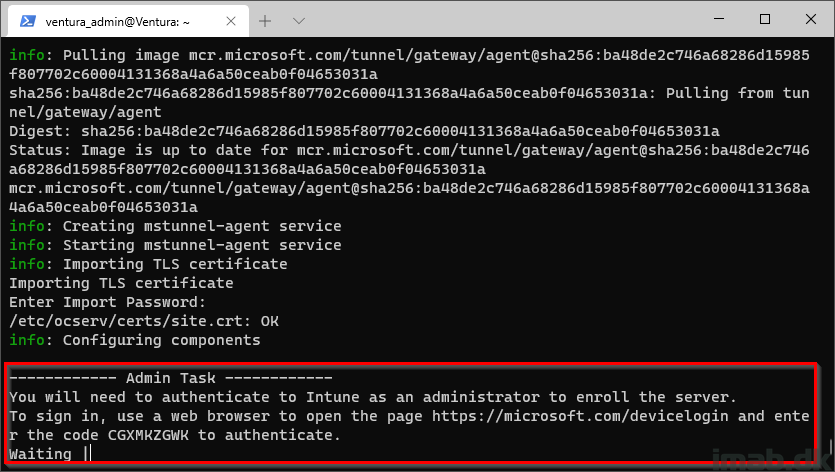
Task: Expand the terminal profiles dropdown chevron
Action: 299,21
